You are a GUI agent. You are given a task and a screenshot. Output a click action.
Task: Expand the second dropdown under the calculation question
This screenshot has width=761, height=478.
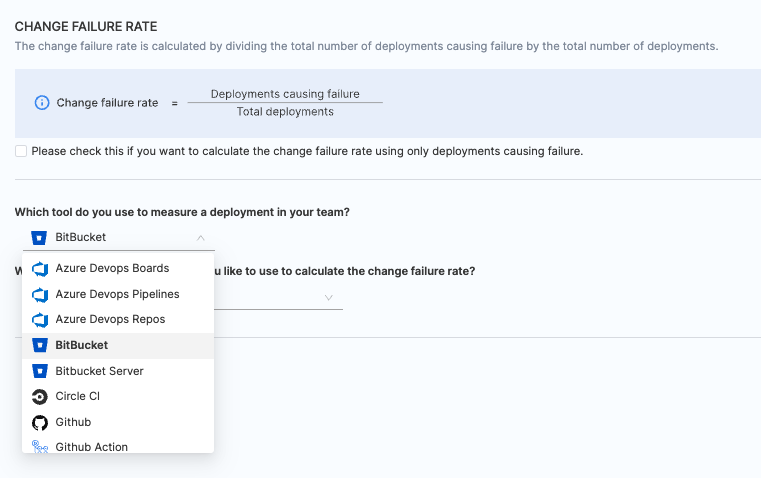(x=329, y=298)
